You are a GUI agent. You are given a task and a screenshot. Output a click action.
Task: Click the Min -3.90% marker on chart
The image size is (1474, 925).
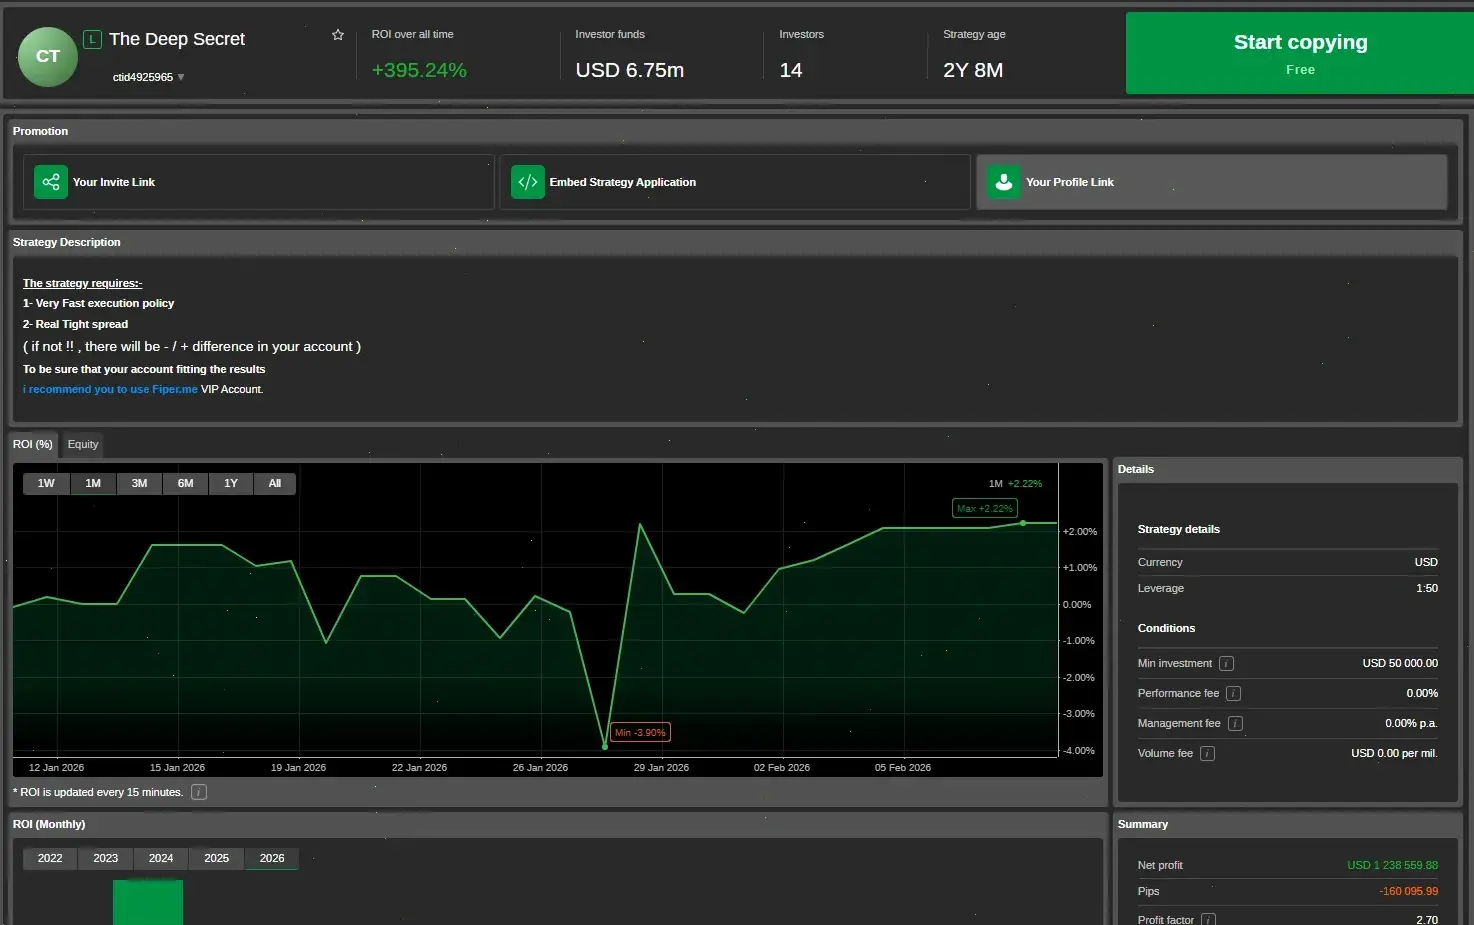[x=639, y=732]
